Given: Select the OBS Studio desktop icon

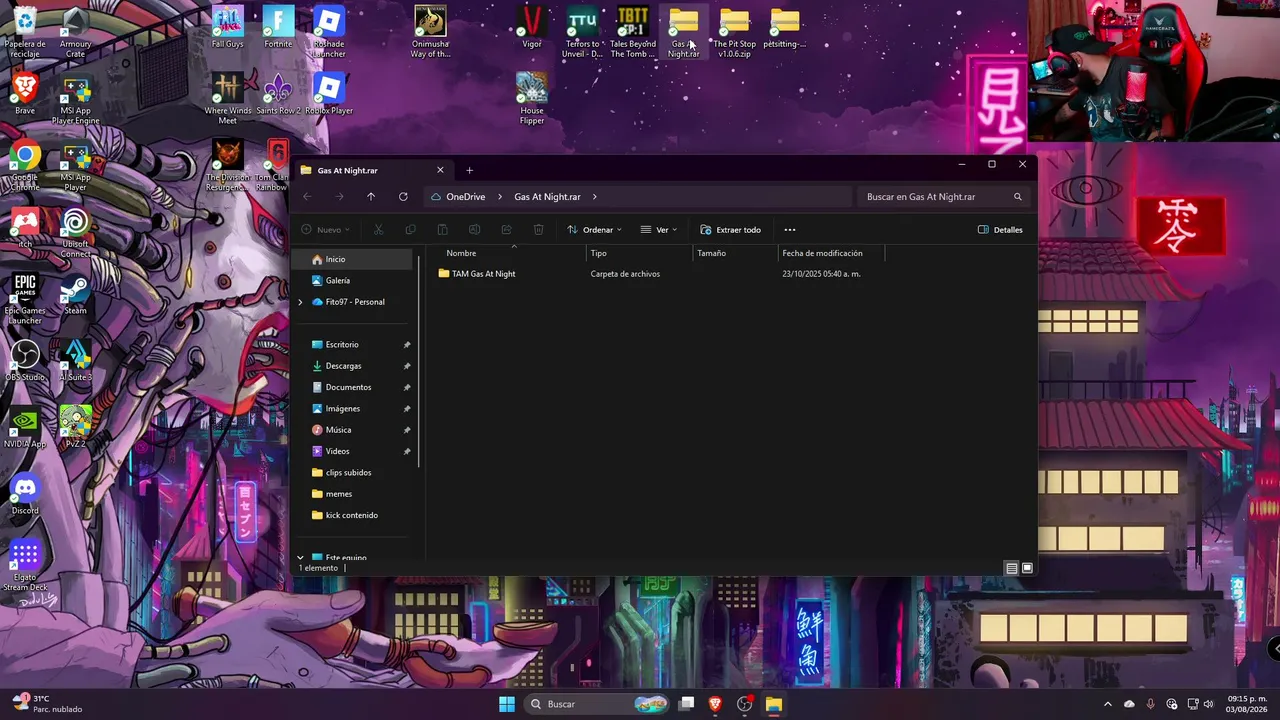Looking at the screenshot, I should (25, 362).
